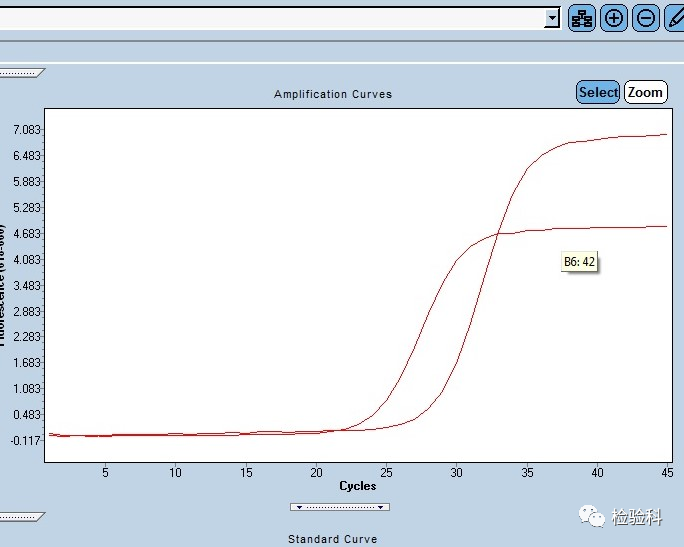Click the B6: 42 tooltip label
The height and width of the screenshot is (547, 684).
[x=579, y=262]
